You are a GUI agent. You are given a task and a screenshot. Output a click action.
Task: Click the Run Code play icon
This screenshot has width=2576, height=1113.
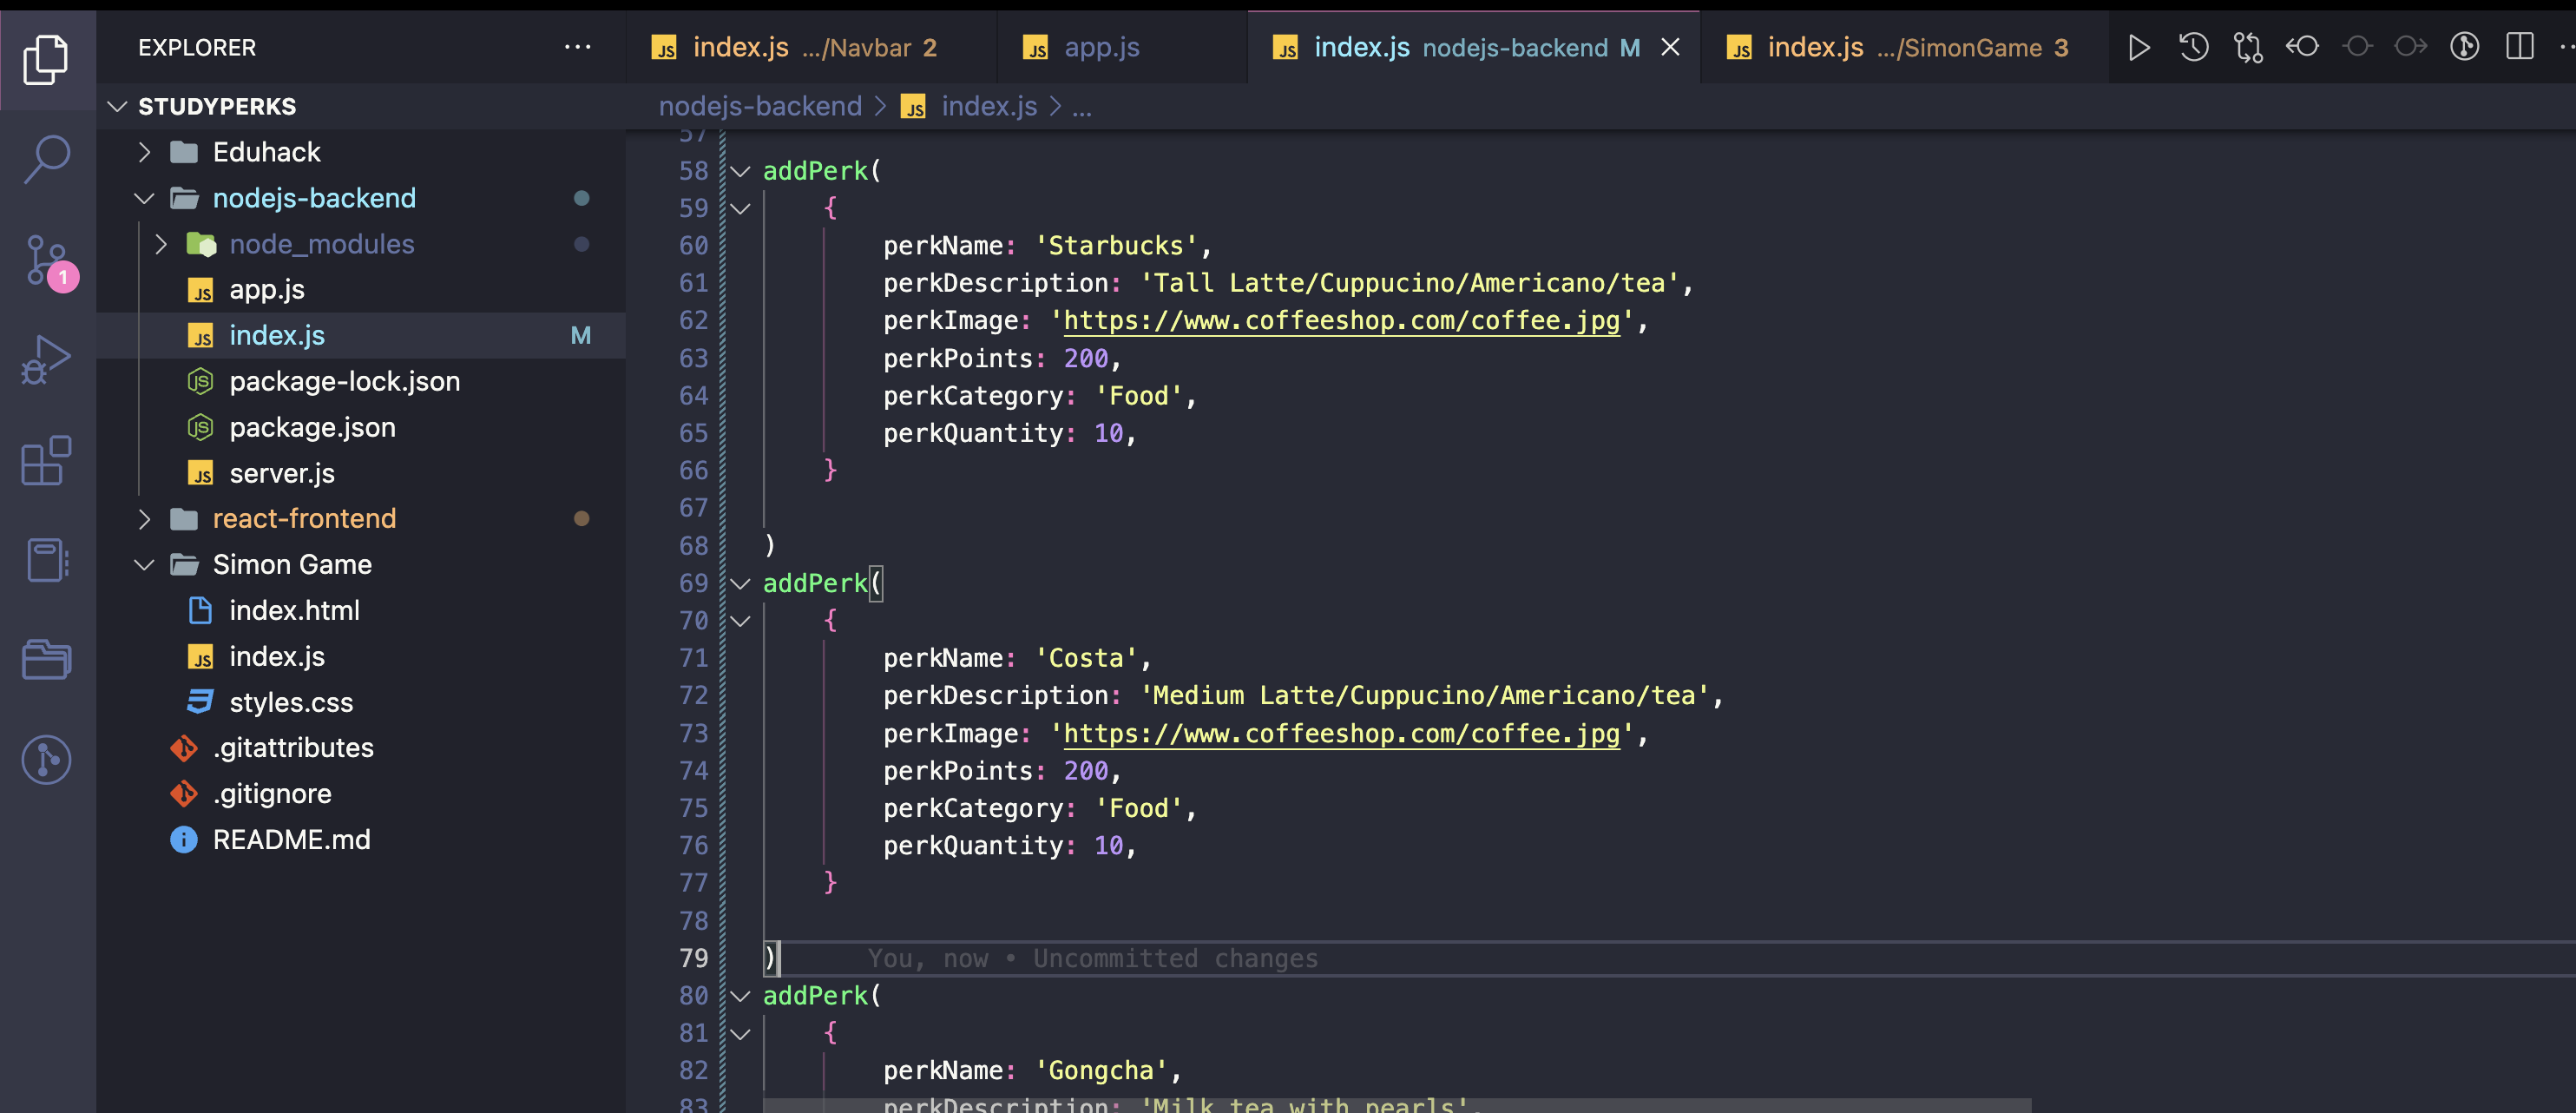[2138, 47]
